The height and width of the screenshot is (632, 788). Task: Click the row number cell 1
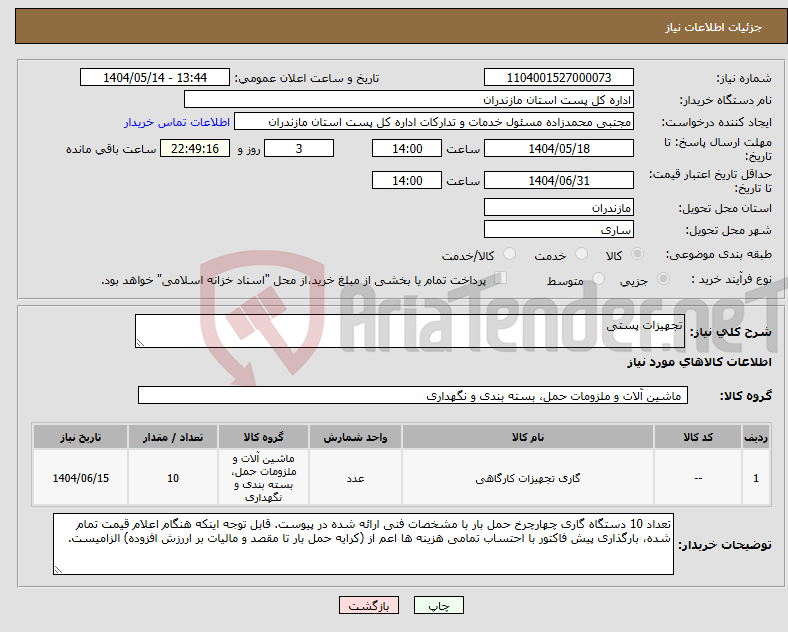[x=756, y=478]
